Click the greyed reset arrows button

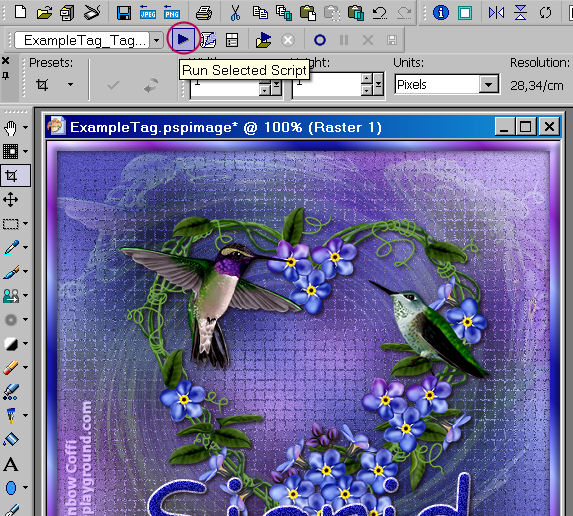[x=151, y=86]
